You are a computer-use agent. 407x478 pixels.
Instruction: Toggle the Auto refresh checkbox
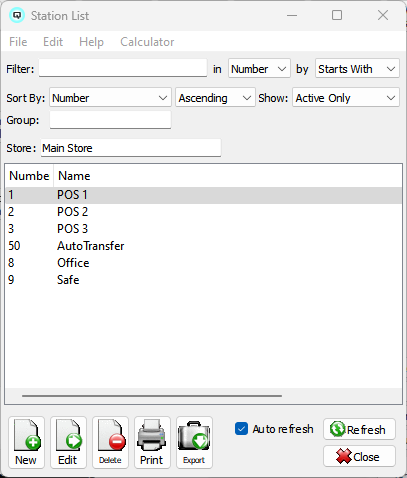(241, 429)
